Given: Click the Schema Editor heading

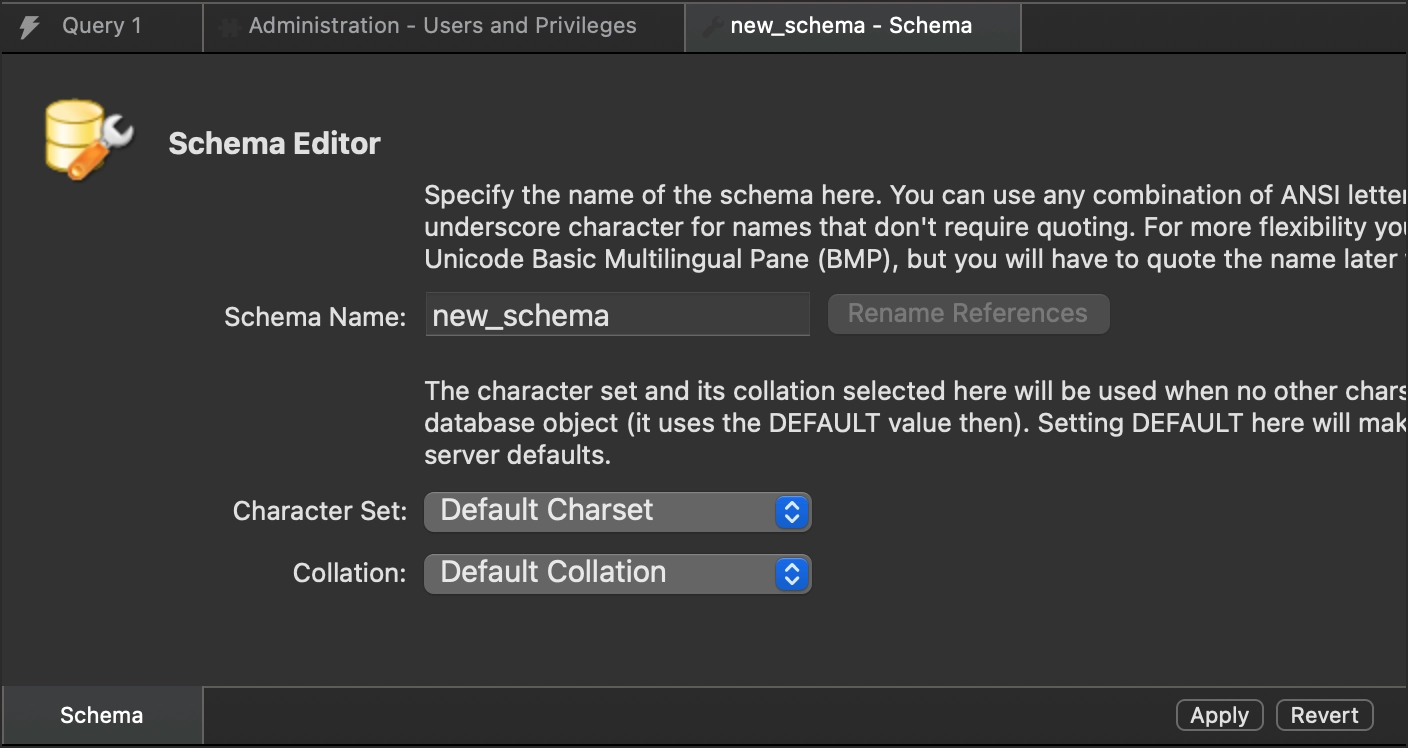Looking at the screenshot, I should coord(274,144).
